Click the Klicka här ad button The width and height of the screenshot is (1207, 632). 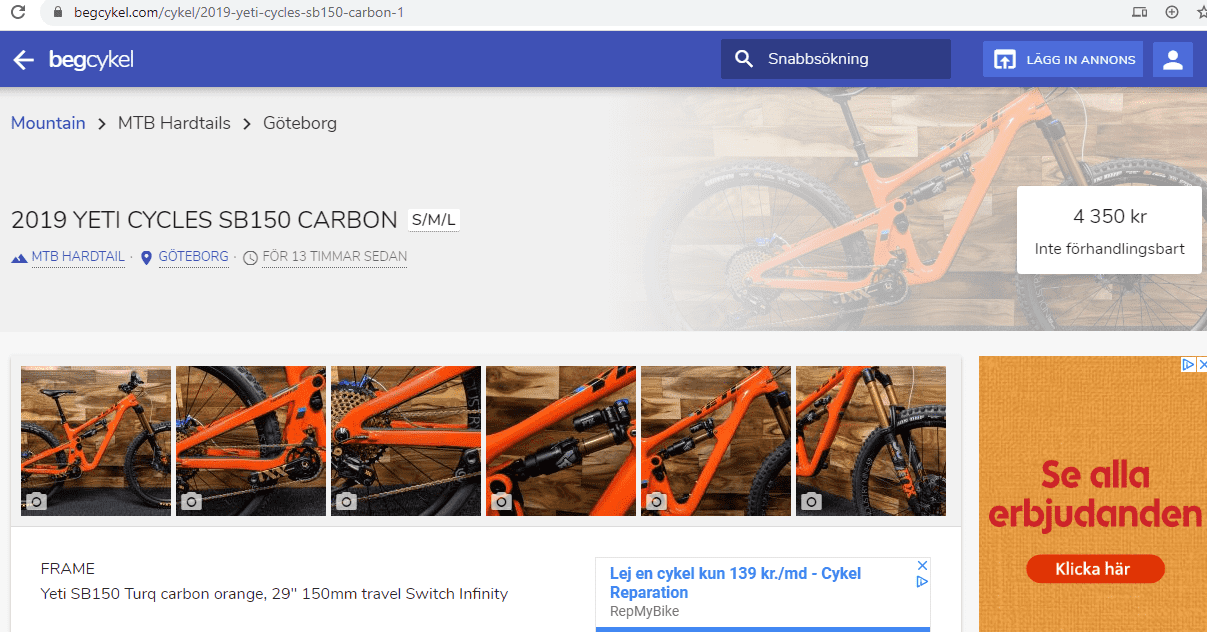tap(1095, 569)
